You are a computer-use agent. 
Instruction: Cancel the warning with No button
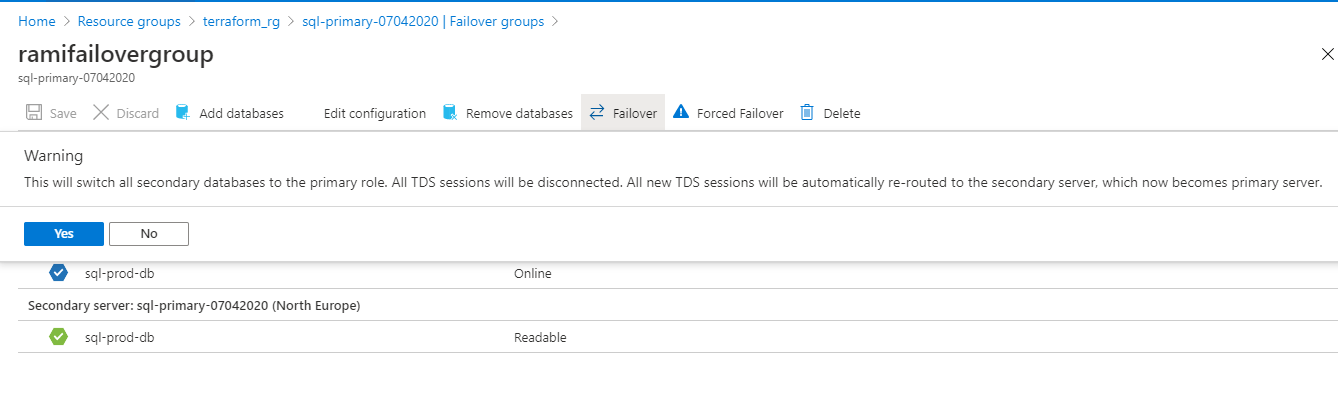[x=149, y=233]
